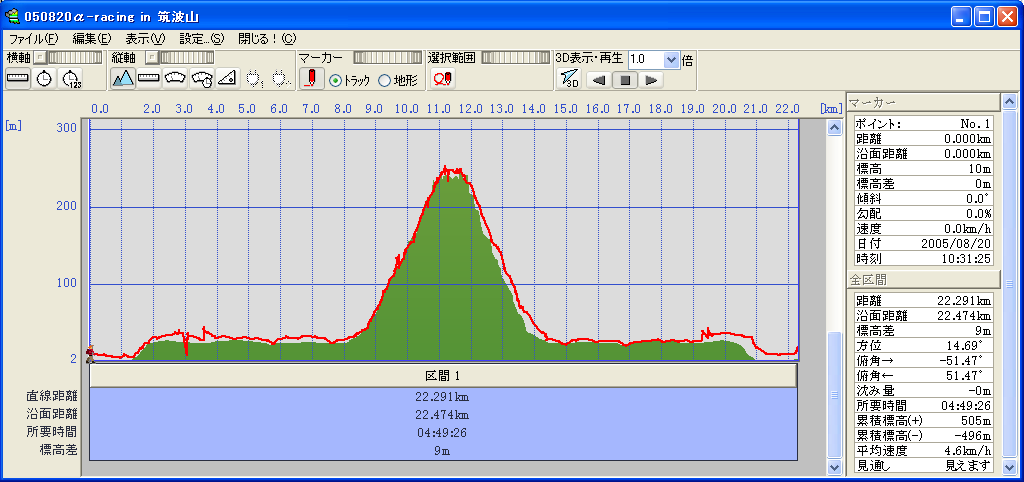Image resolution: width=1024 pixels, height=482 pixels.
Task: Select elevation mountain profile for vertical axis
Action: point(122,79)
